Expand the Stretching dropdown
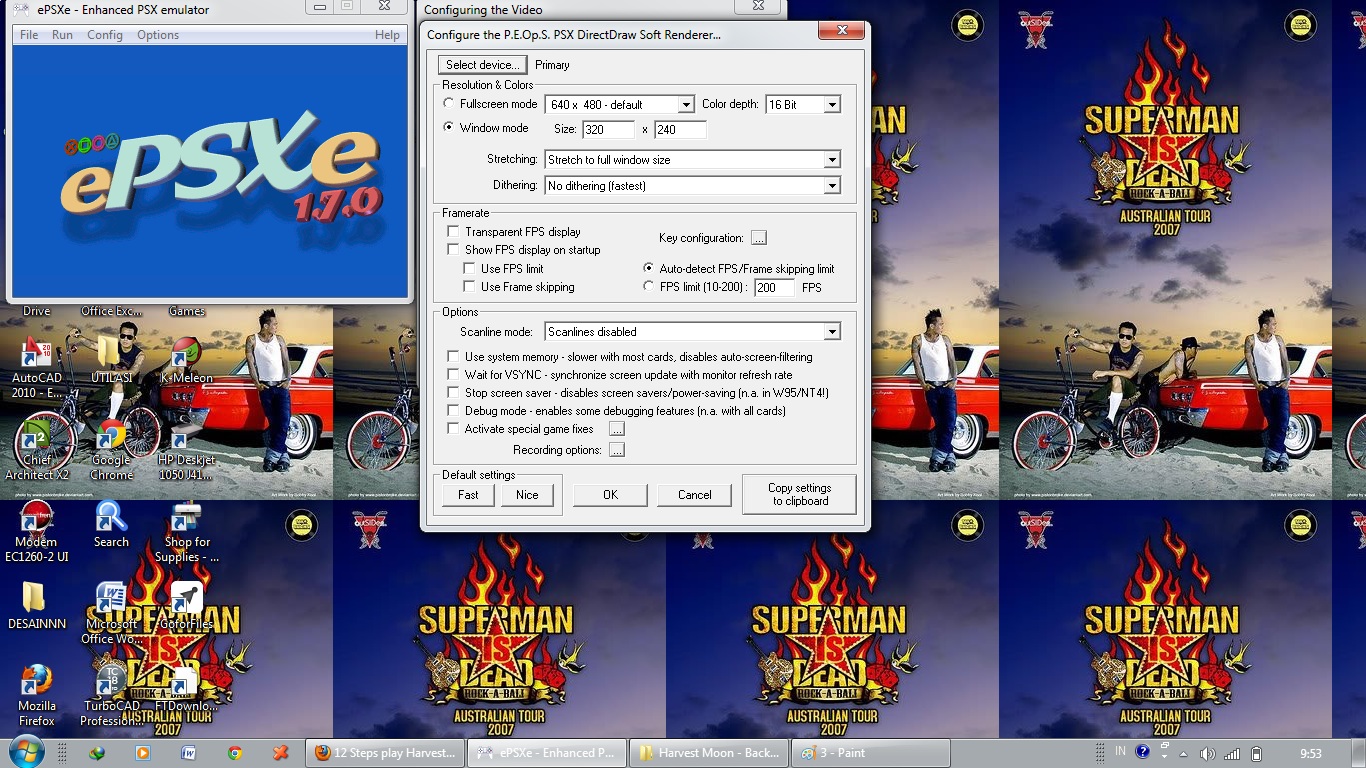This screenshot has height=768, width=1366. pos(831,159)
